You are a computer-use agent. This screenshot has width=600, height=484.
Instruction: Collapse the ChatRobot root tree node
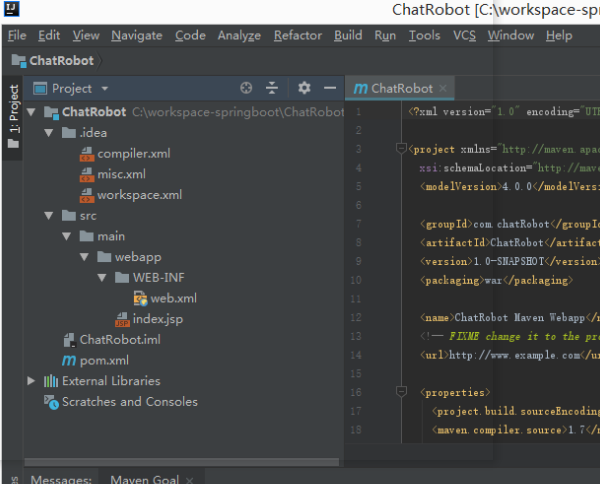click(x=31, y=112)
